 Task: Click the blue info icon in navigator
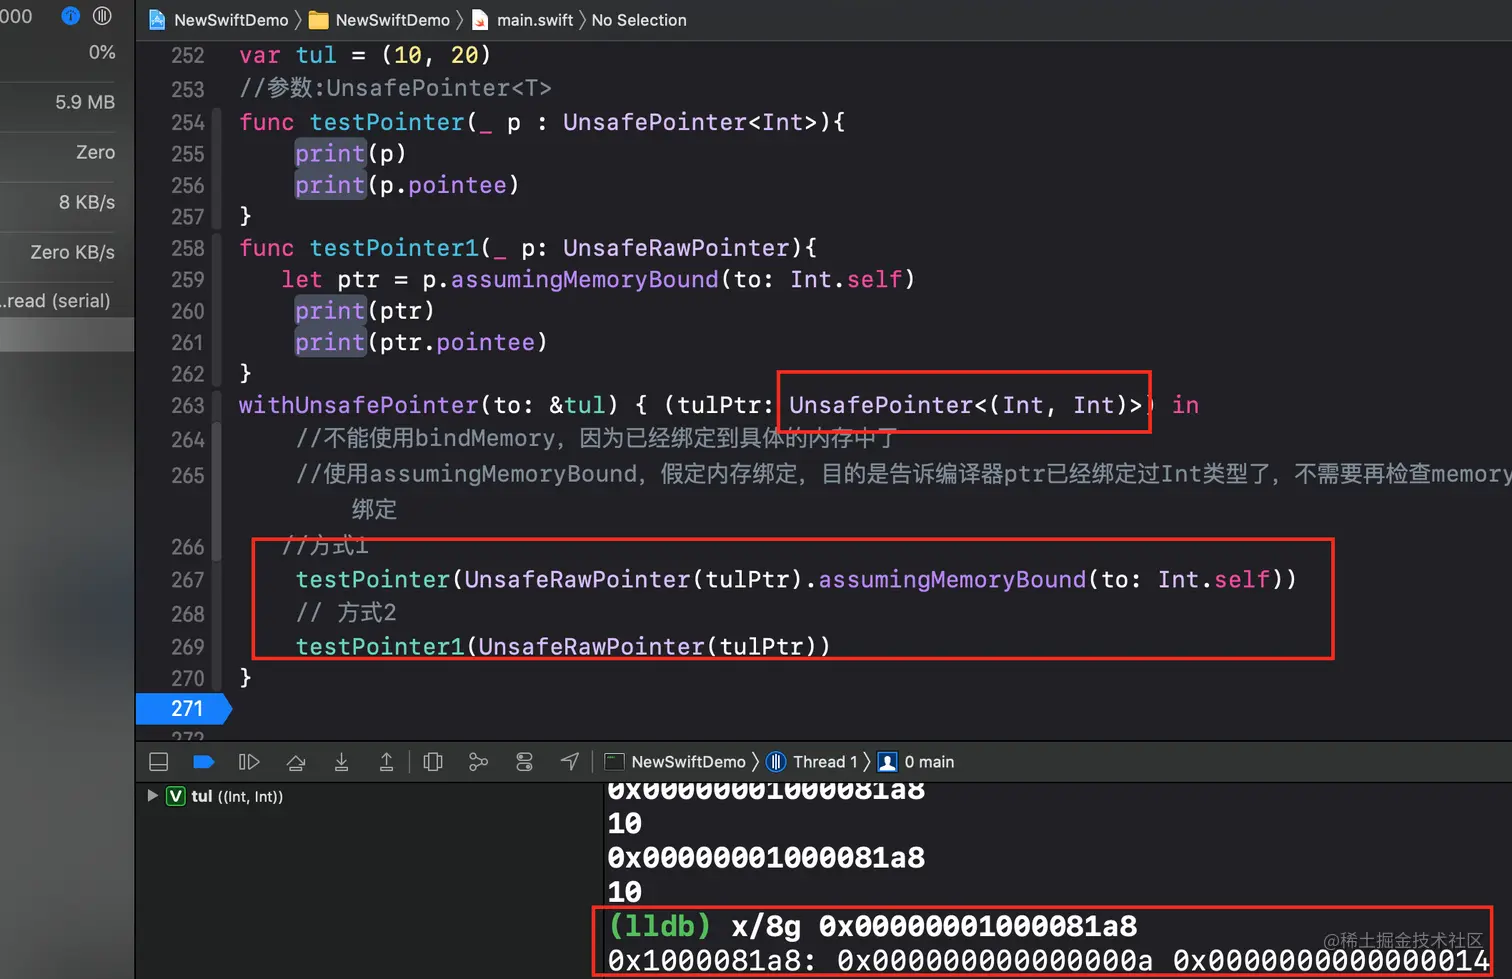pos(70,15)
